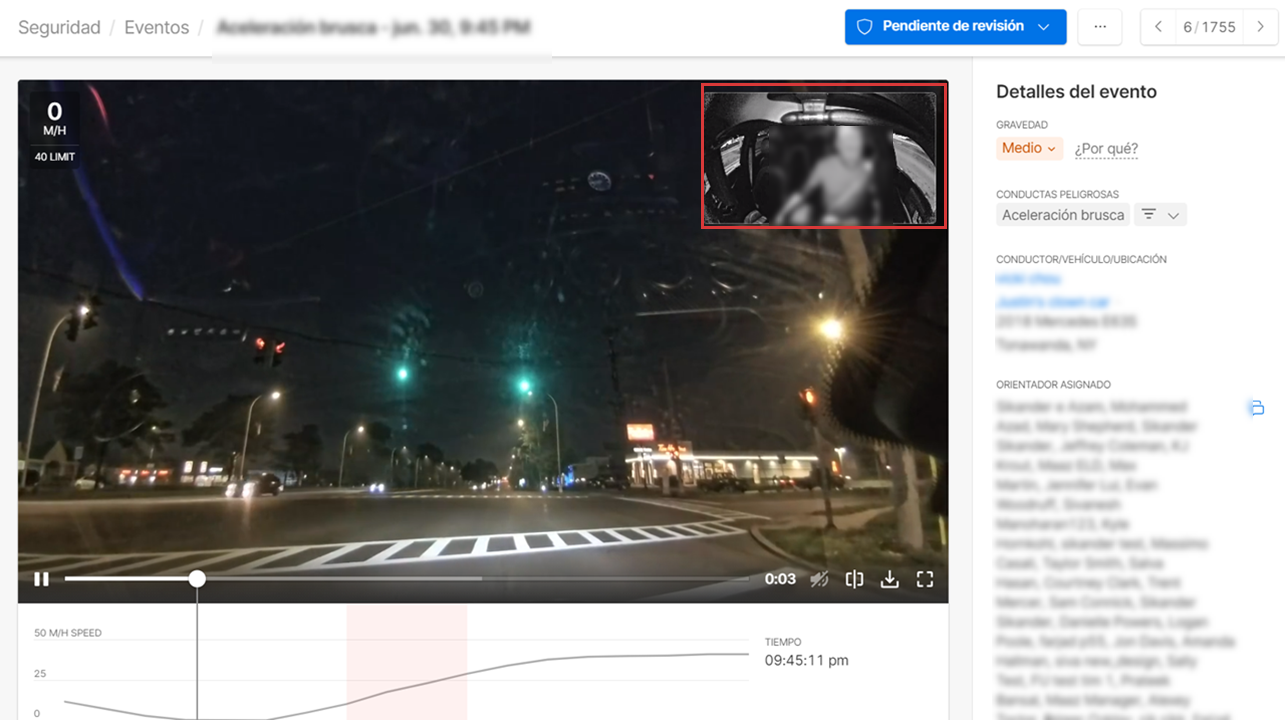The height and width of the screenshot is (720, 1285).
Task: Go to the previous event arrow
Action: (x=1158, y=27)
